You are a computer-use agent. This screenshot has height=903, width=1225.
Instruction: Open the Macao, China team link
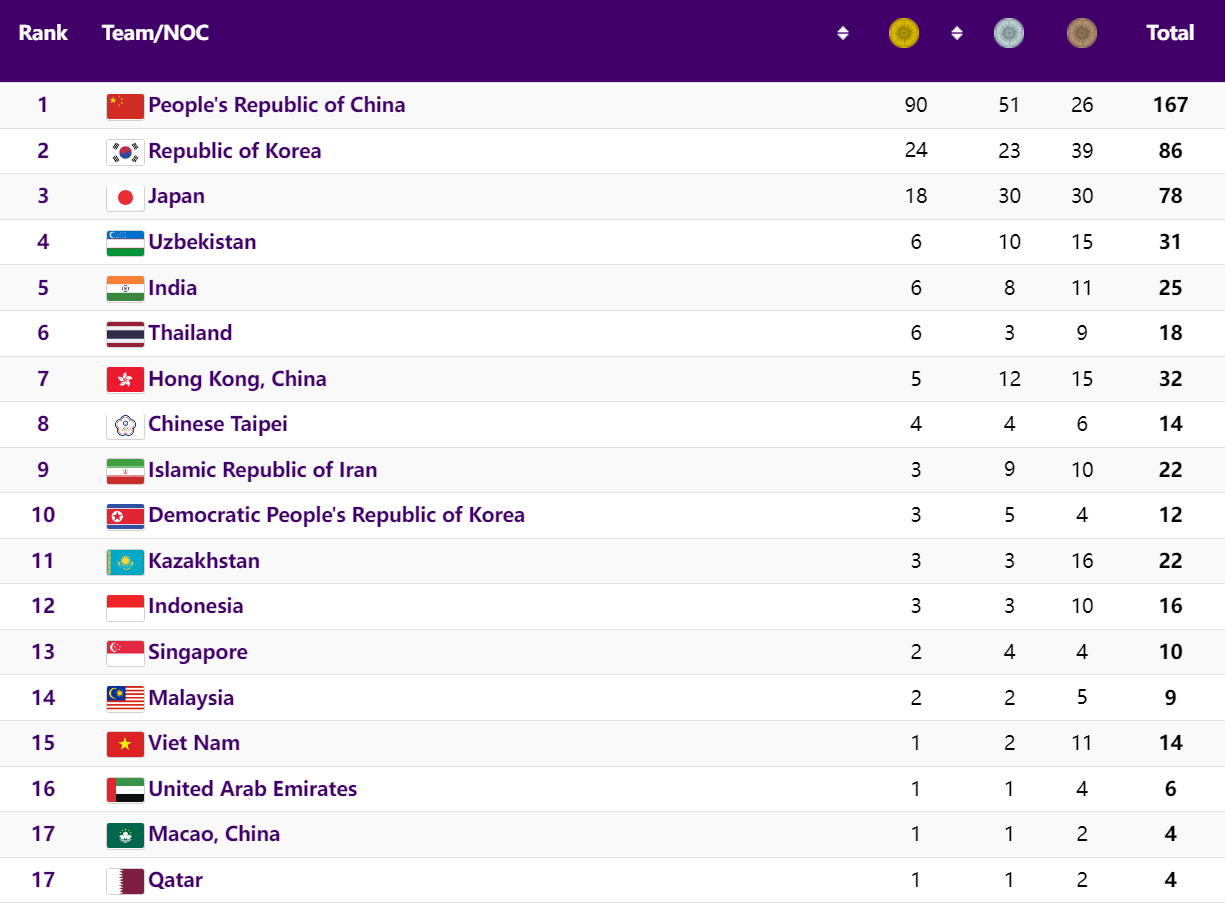(214, 834)
